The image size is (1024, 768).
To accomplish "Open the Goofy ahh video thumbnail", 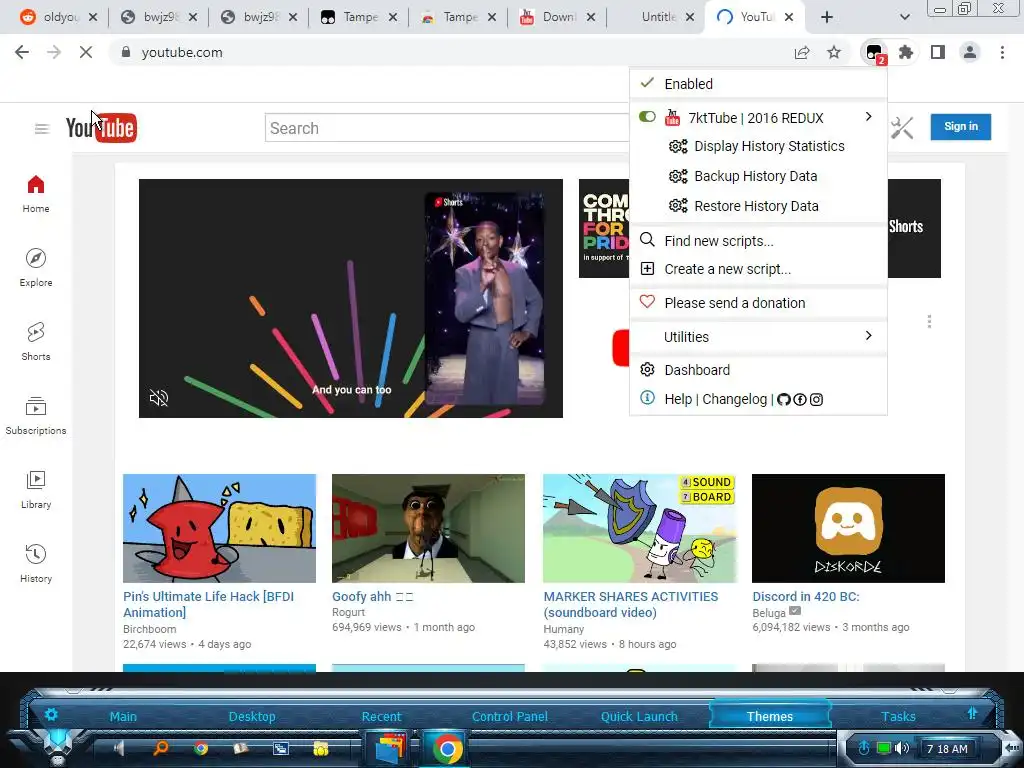I will click(x=428, y=528).
